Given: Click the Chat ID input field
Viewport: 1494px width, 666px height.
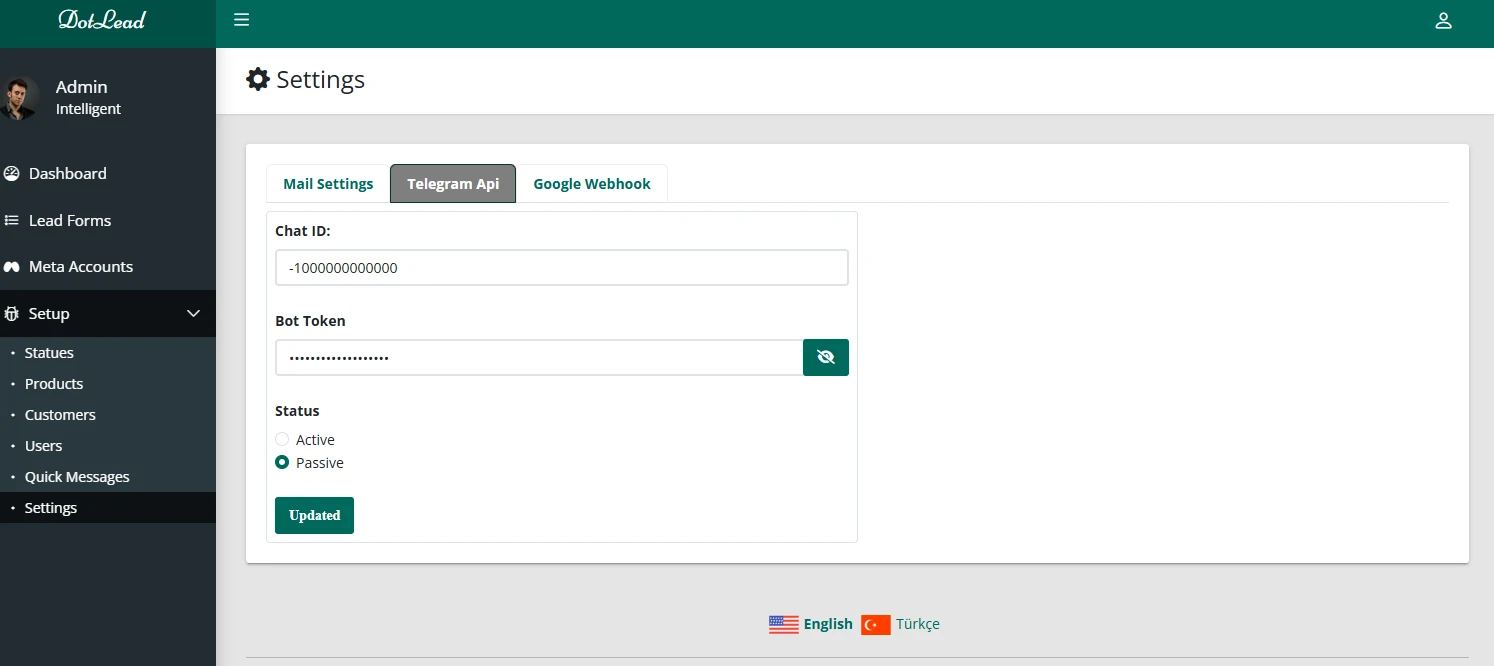Looking at the screenshot, I should (x=561, y=268).
